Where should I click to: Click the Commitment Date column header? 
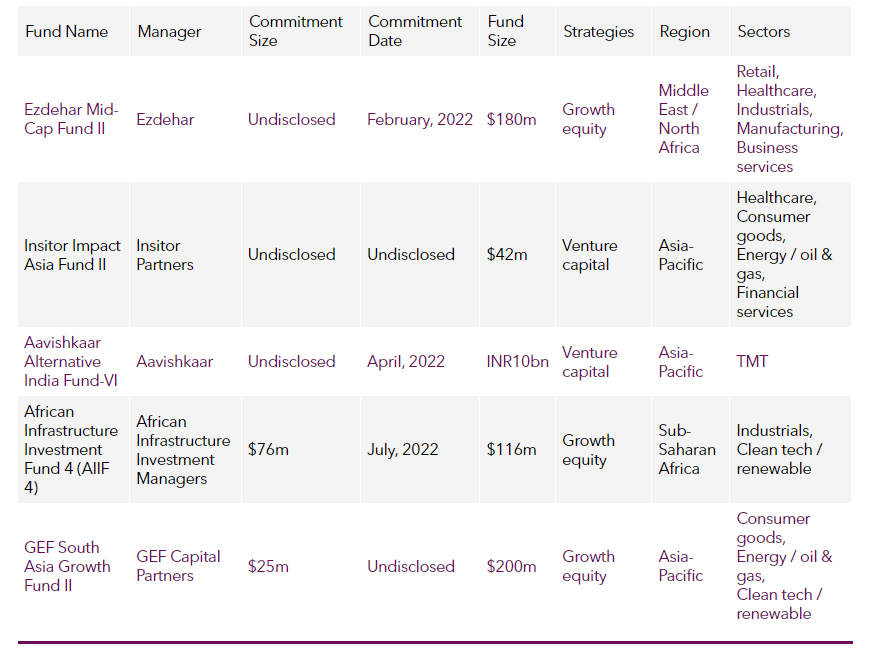coord(415,31)
